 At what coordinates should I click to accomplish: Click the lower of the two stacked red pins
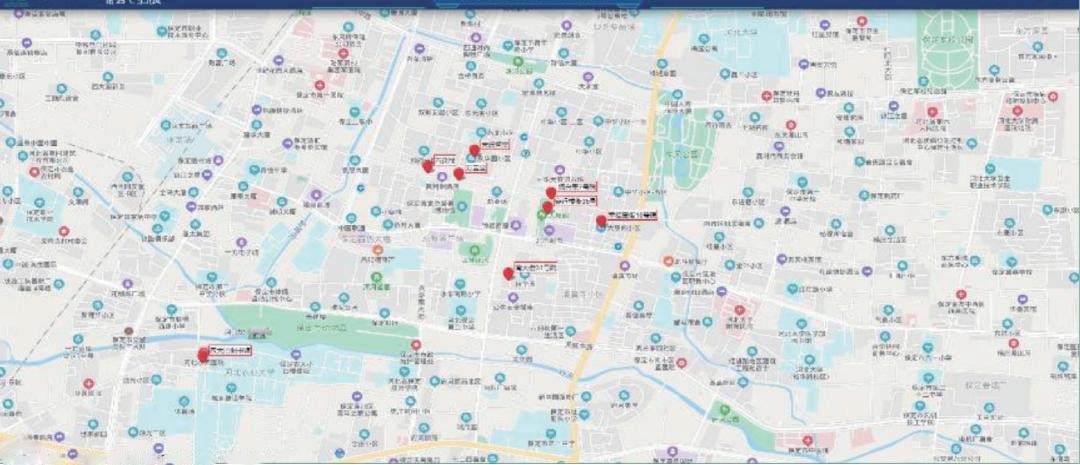coord(547,207)
